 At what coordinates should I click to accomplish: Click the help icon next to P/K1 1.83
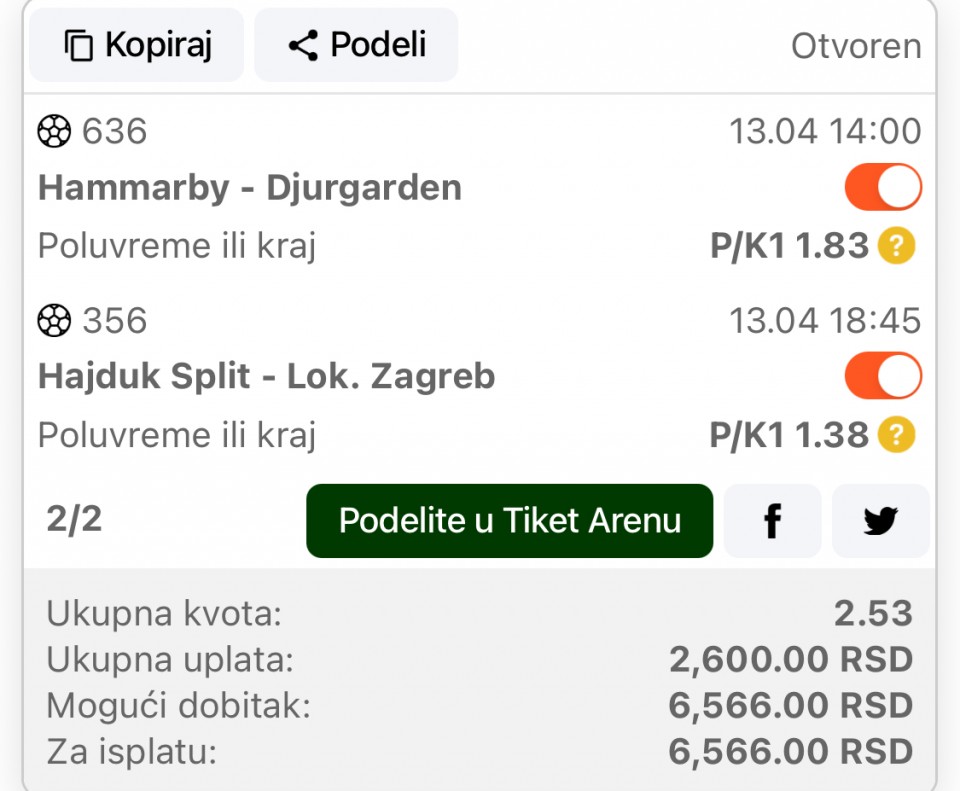click(896, 246)
